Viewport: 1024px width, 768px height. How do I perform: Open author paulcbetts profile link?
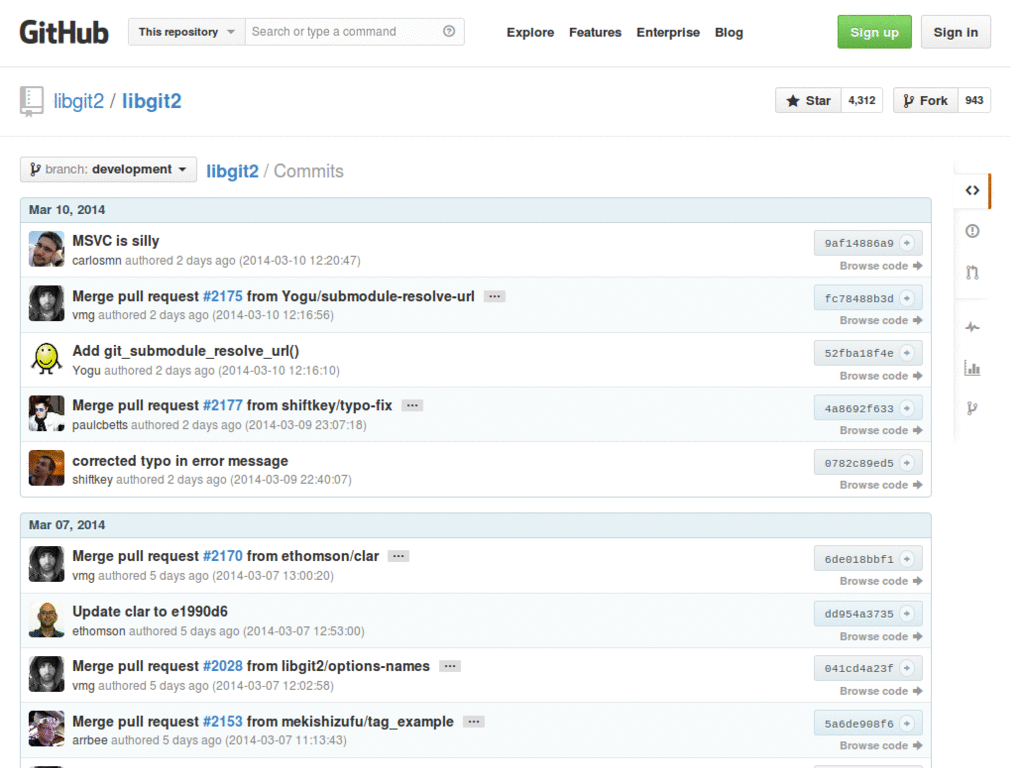pos(100,425)
